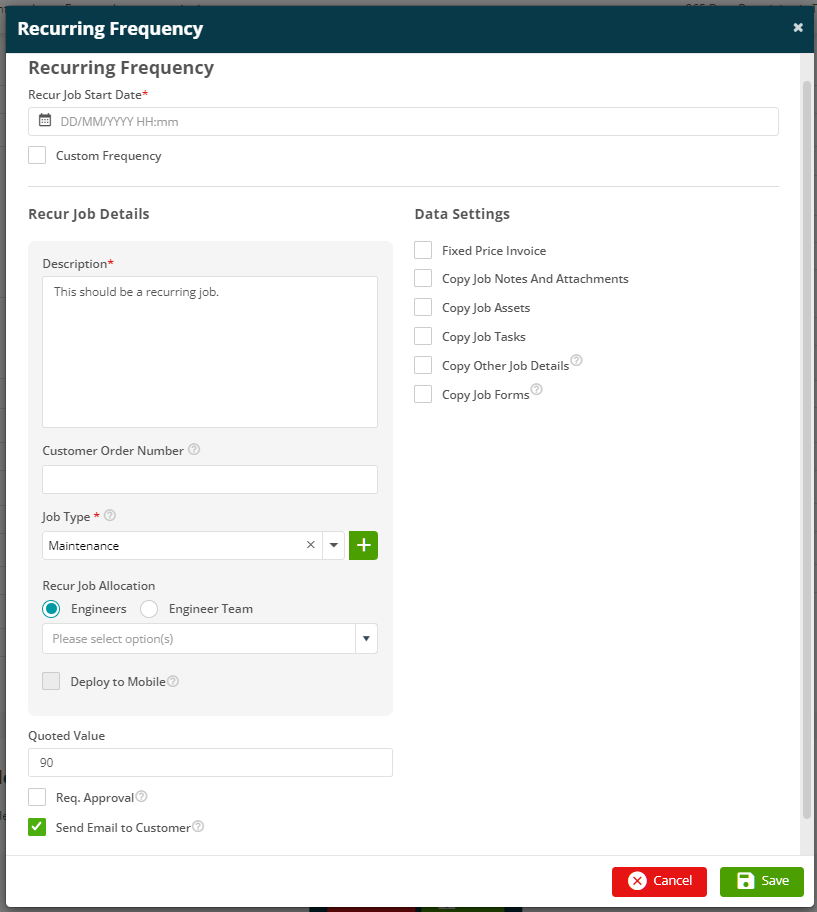
Task: Click help icon next to Send Email to Customer
Action: (x=198, y=826)
